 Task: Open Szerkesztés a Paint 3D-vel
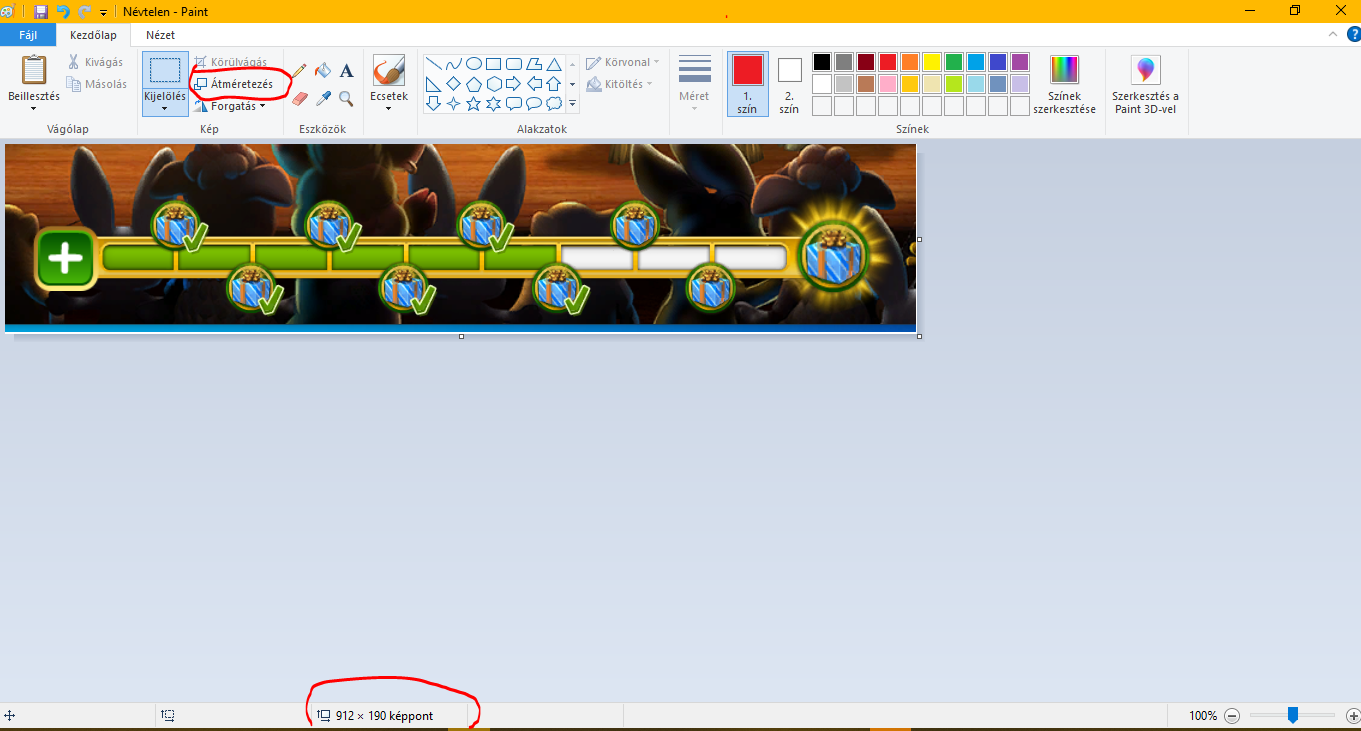[1145, 84]
